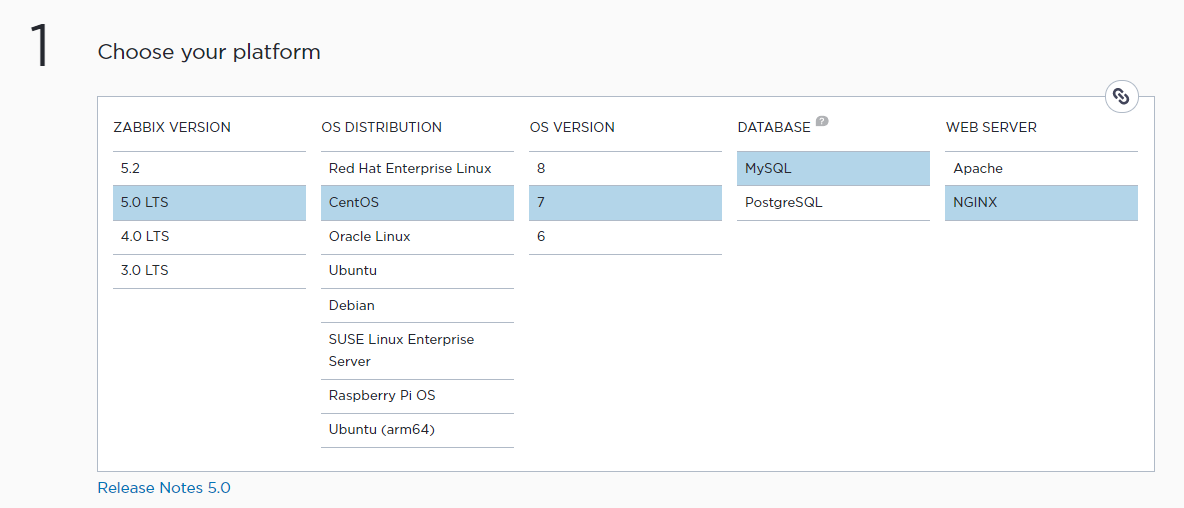Choose CentOS as OS distribution
1184x508 pixels.
point(417,203)
